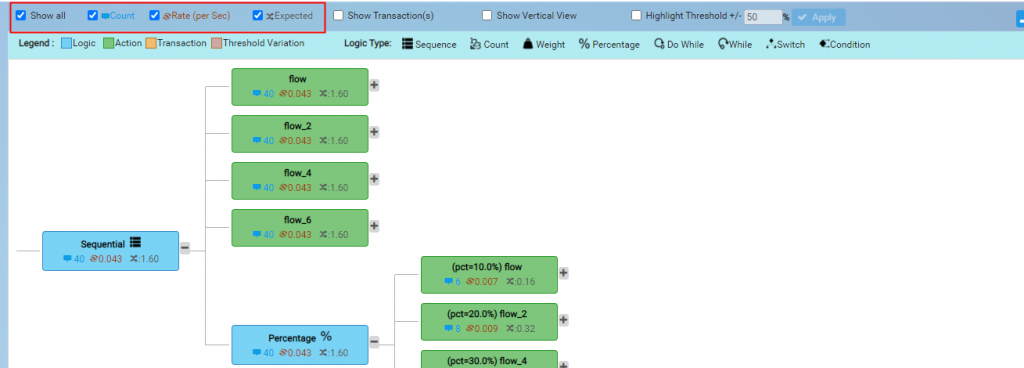This screenshot has height=368, width=1024.
Task: Collapse the Percentage logic node
Action: pyautogui.click(x=374, y=341)
